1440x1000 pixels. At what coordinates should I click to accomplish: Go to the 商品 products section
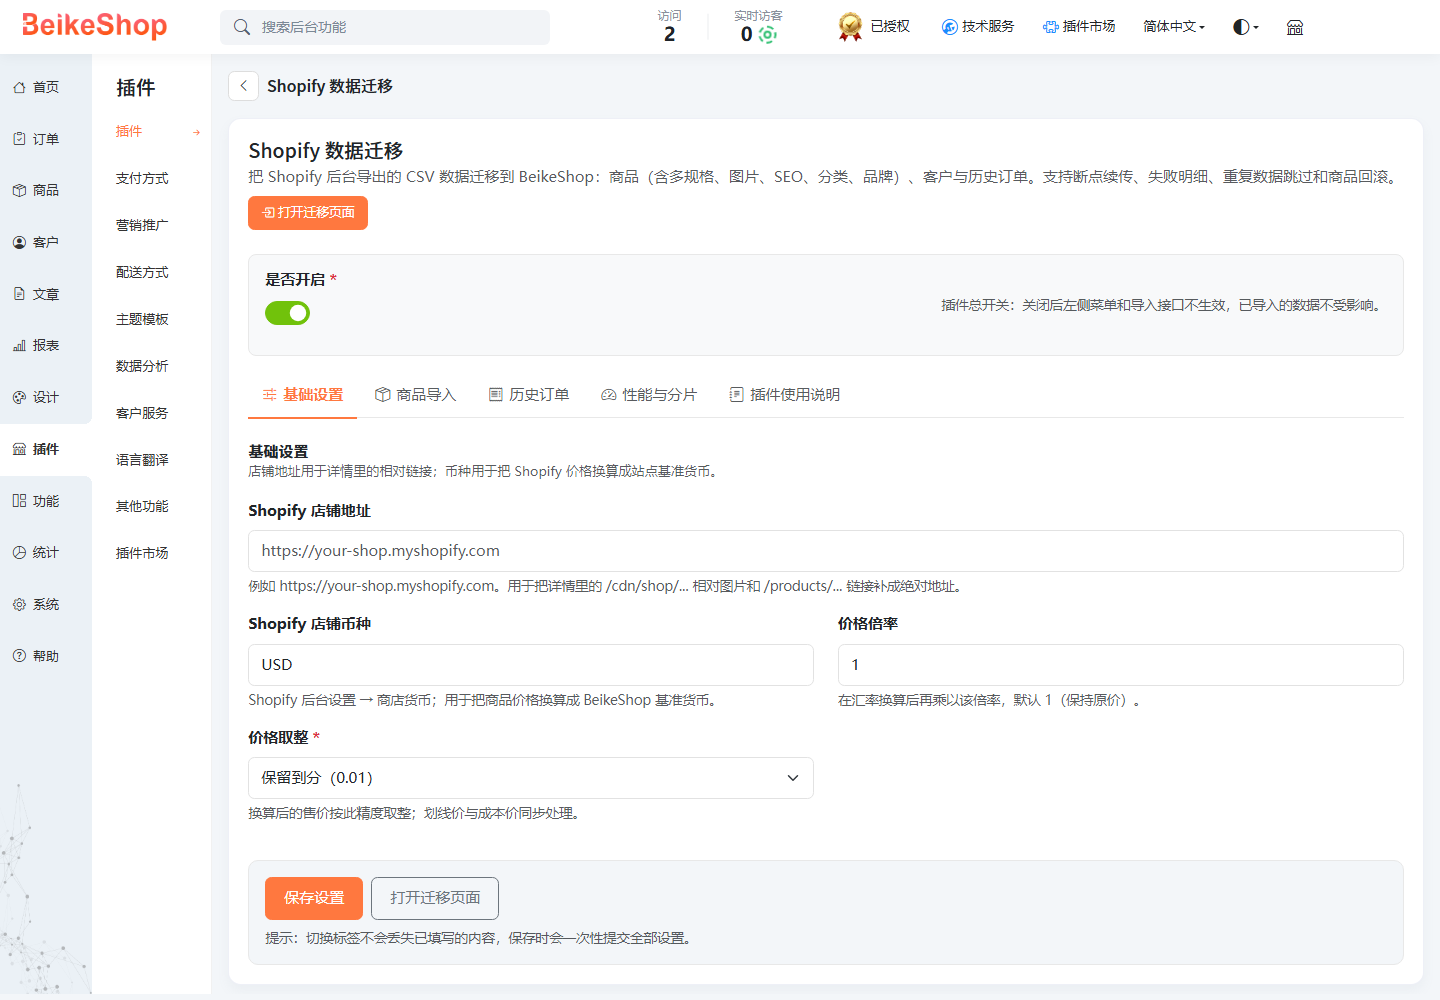coord(37,190)
